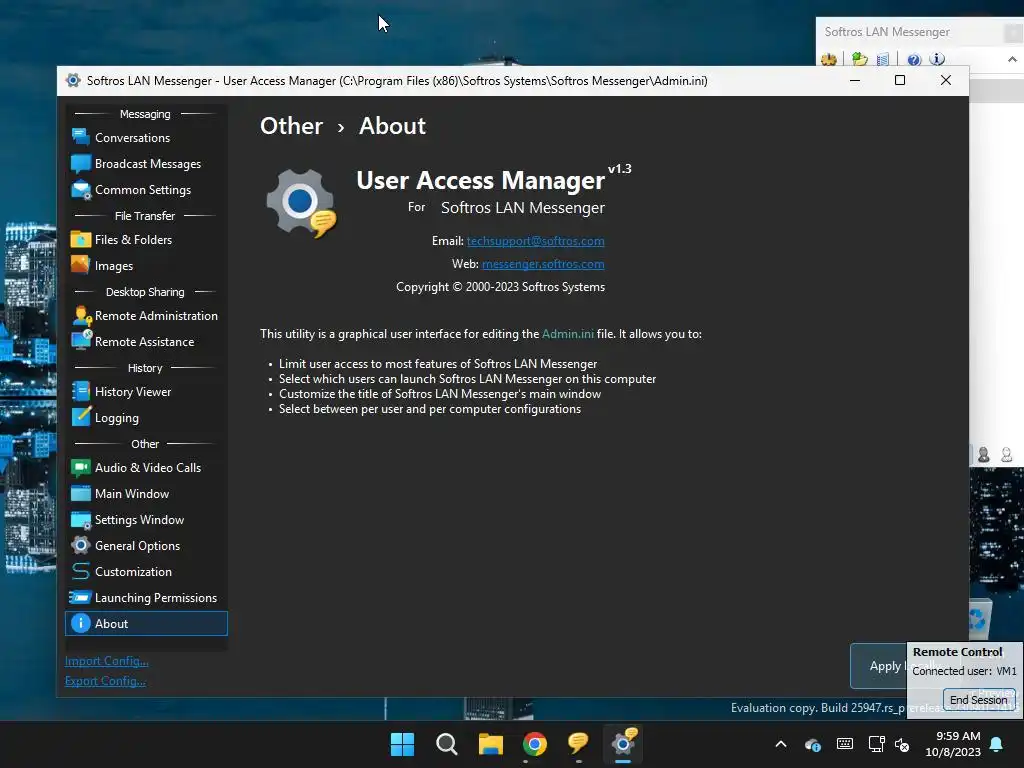Open the messenger.softros.com web link
The height and width of the screenshot is (768, 1024).
point(543,264)
